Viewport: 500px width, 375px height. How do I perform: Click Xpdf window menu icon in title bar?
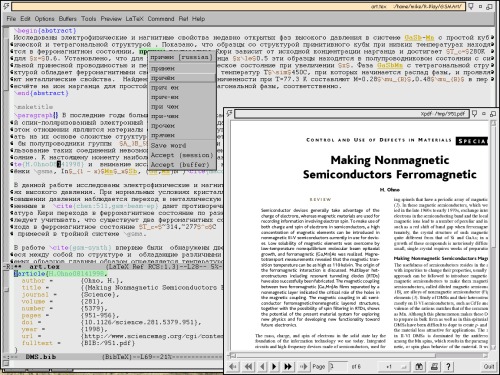click(229, 114)
